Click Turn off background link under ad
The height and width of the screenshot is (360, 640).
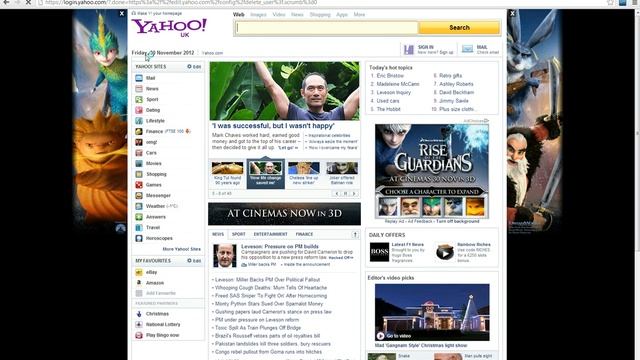pyautogui.click(x=458, y=221)
